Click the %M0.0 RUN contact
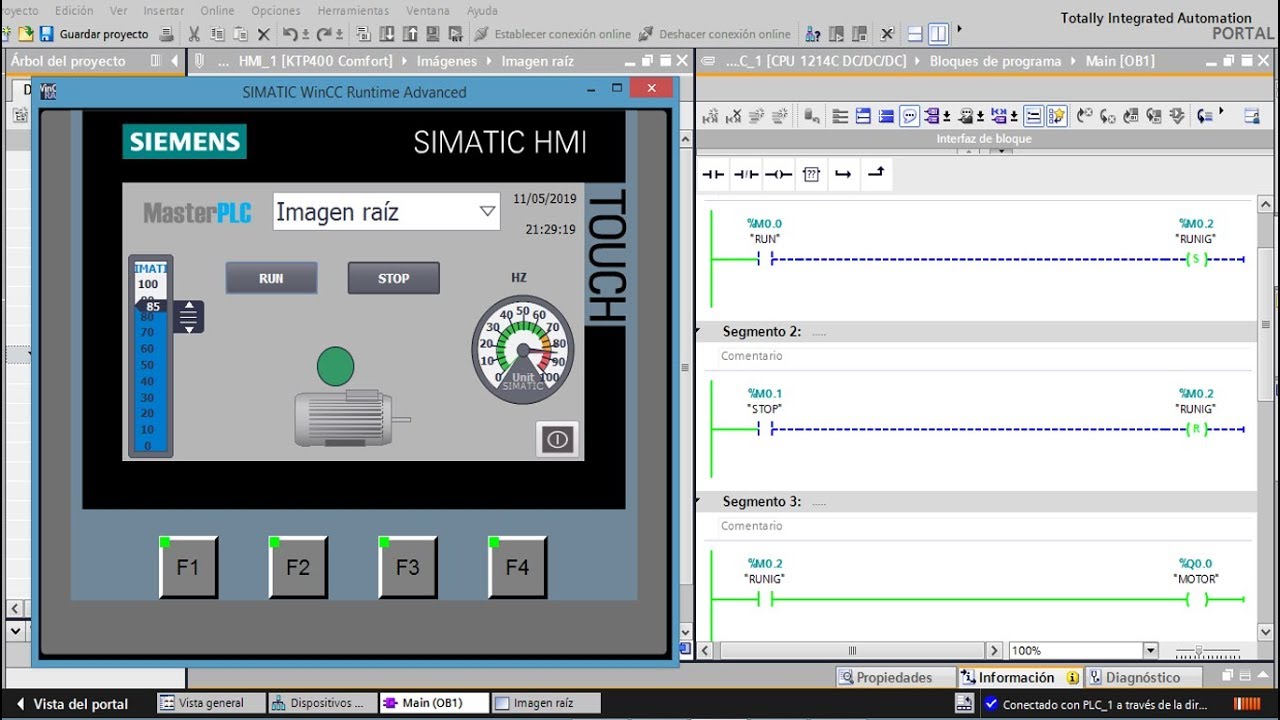1280x720 pixels. tap(764, 260)
